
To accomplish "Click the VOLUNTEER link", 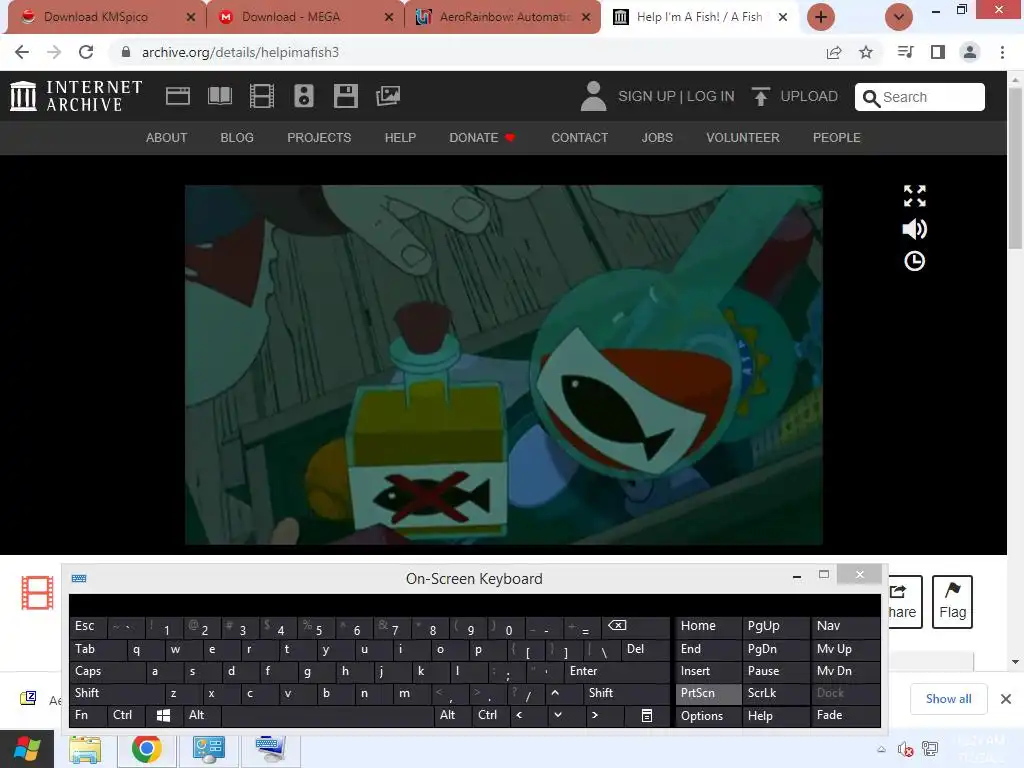I will click(743, 138).
